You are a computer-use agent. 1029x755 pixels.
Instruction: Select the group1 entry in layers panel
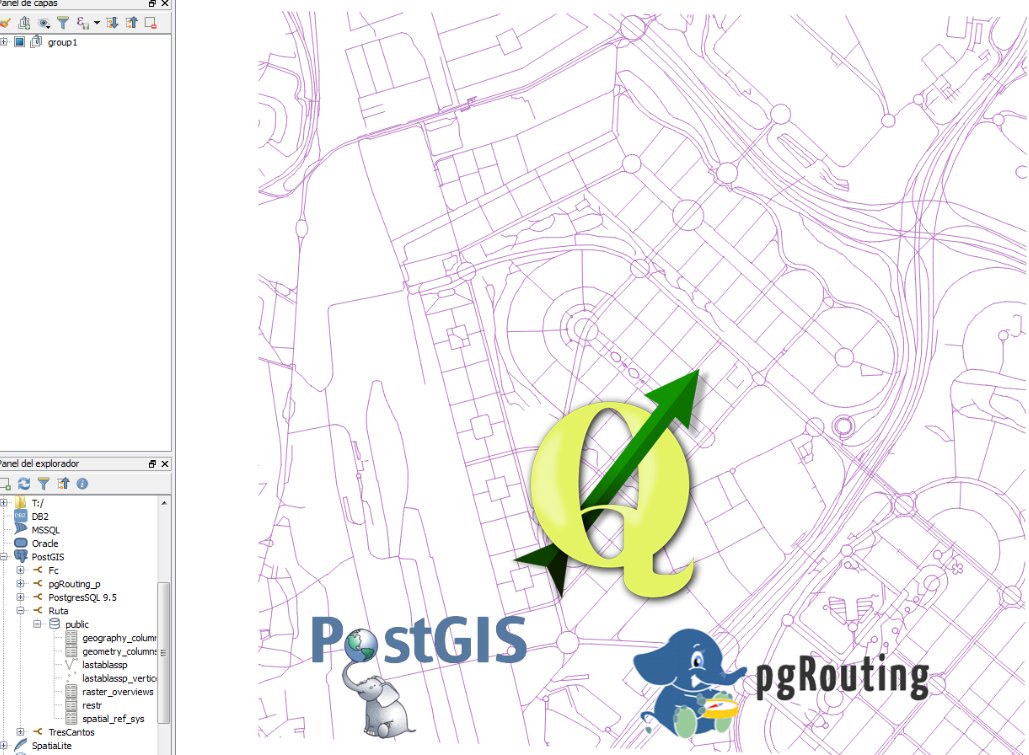[x=62, y=42]
